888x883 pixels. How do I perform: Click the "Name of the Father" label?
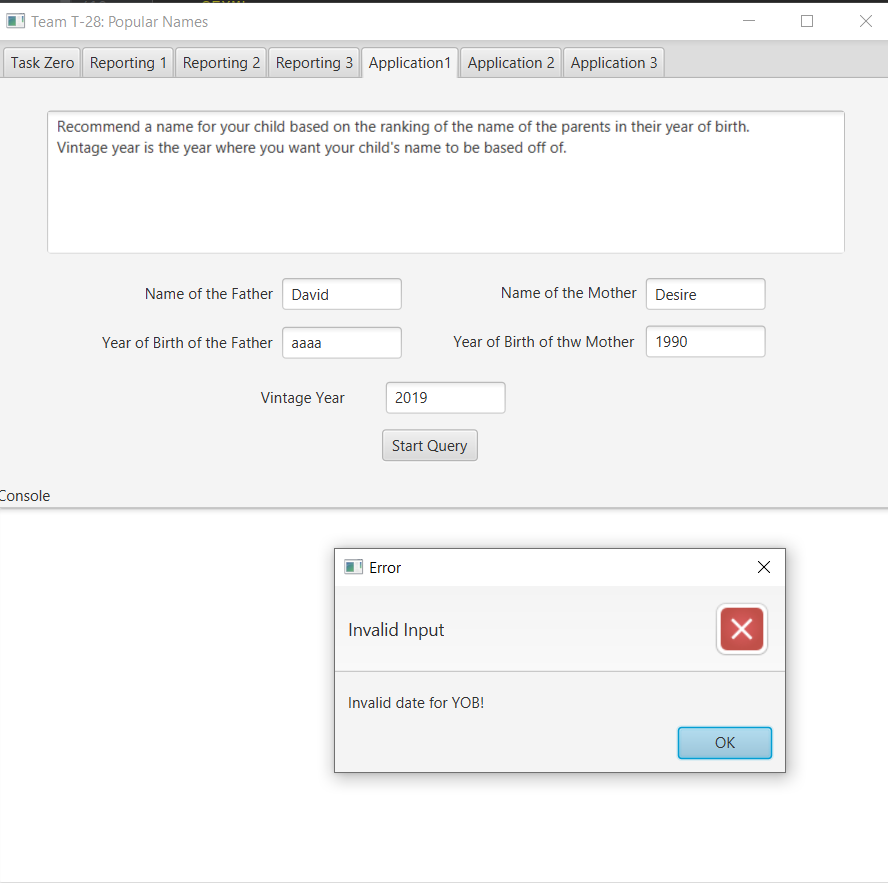point(208,293)
